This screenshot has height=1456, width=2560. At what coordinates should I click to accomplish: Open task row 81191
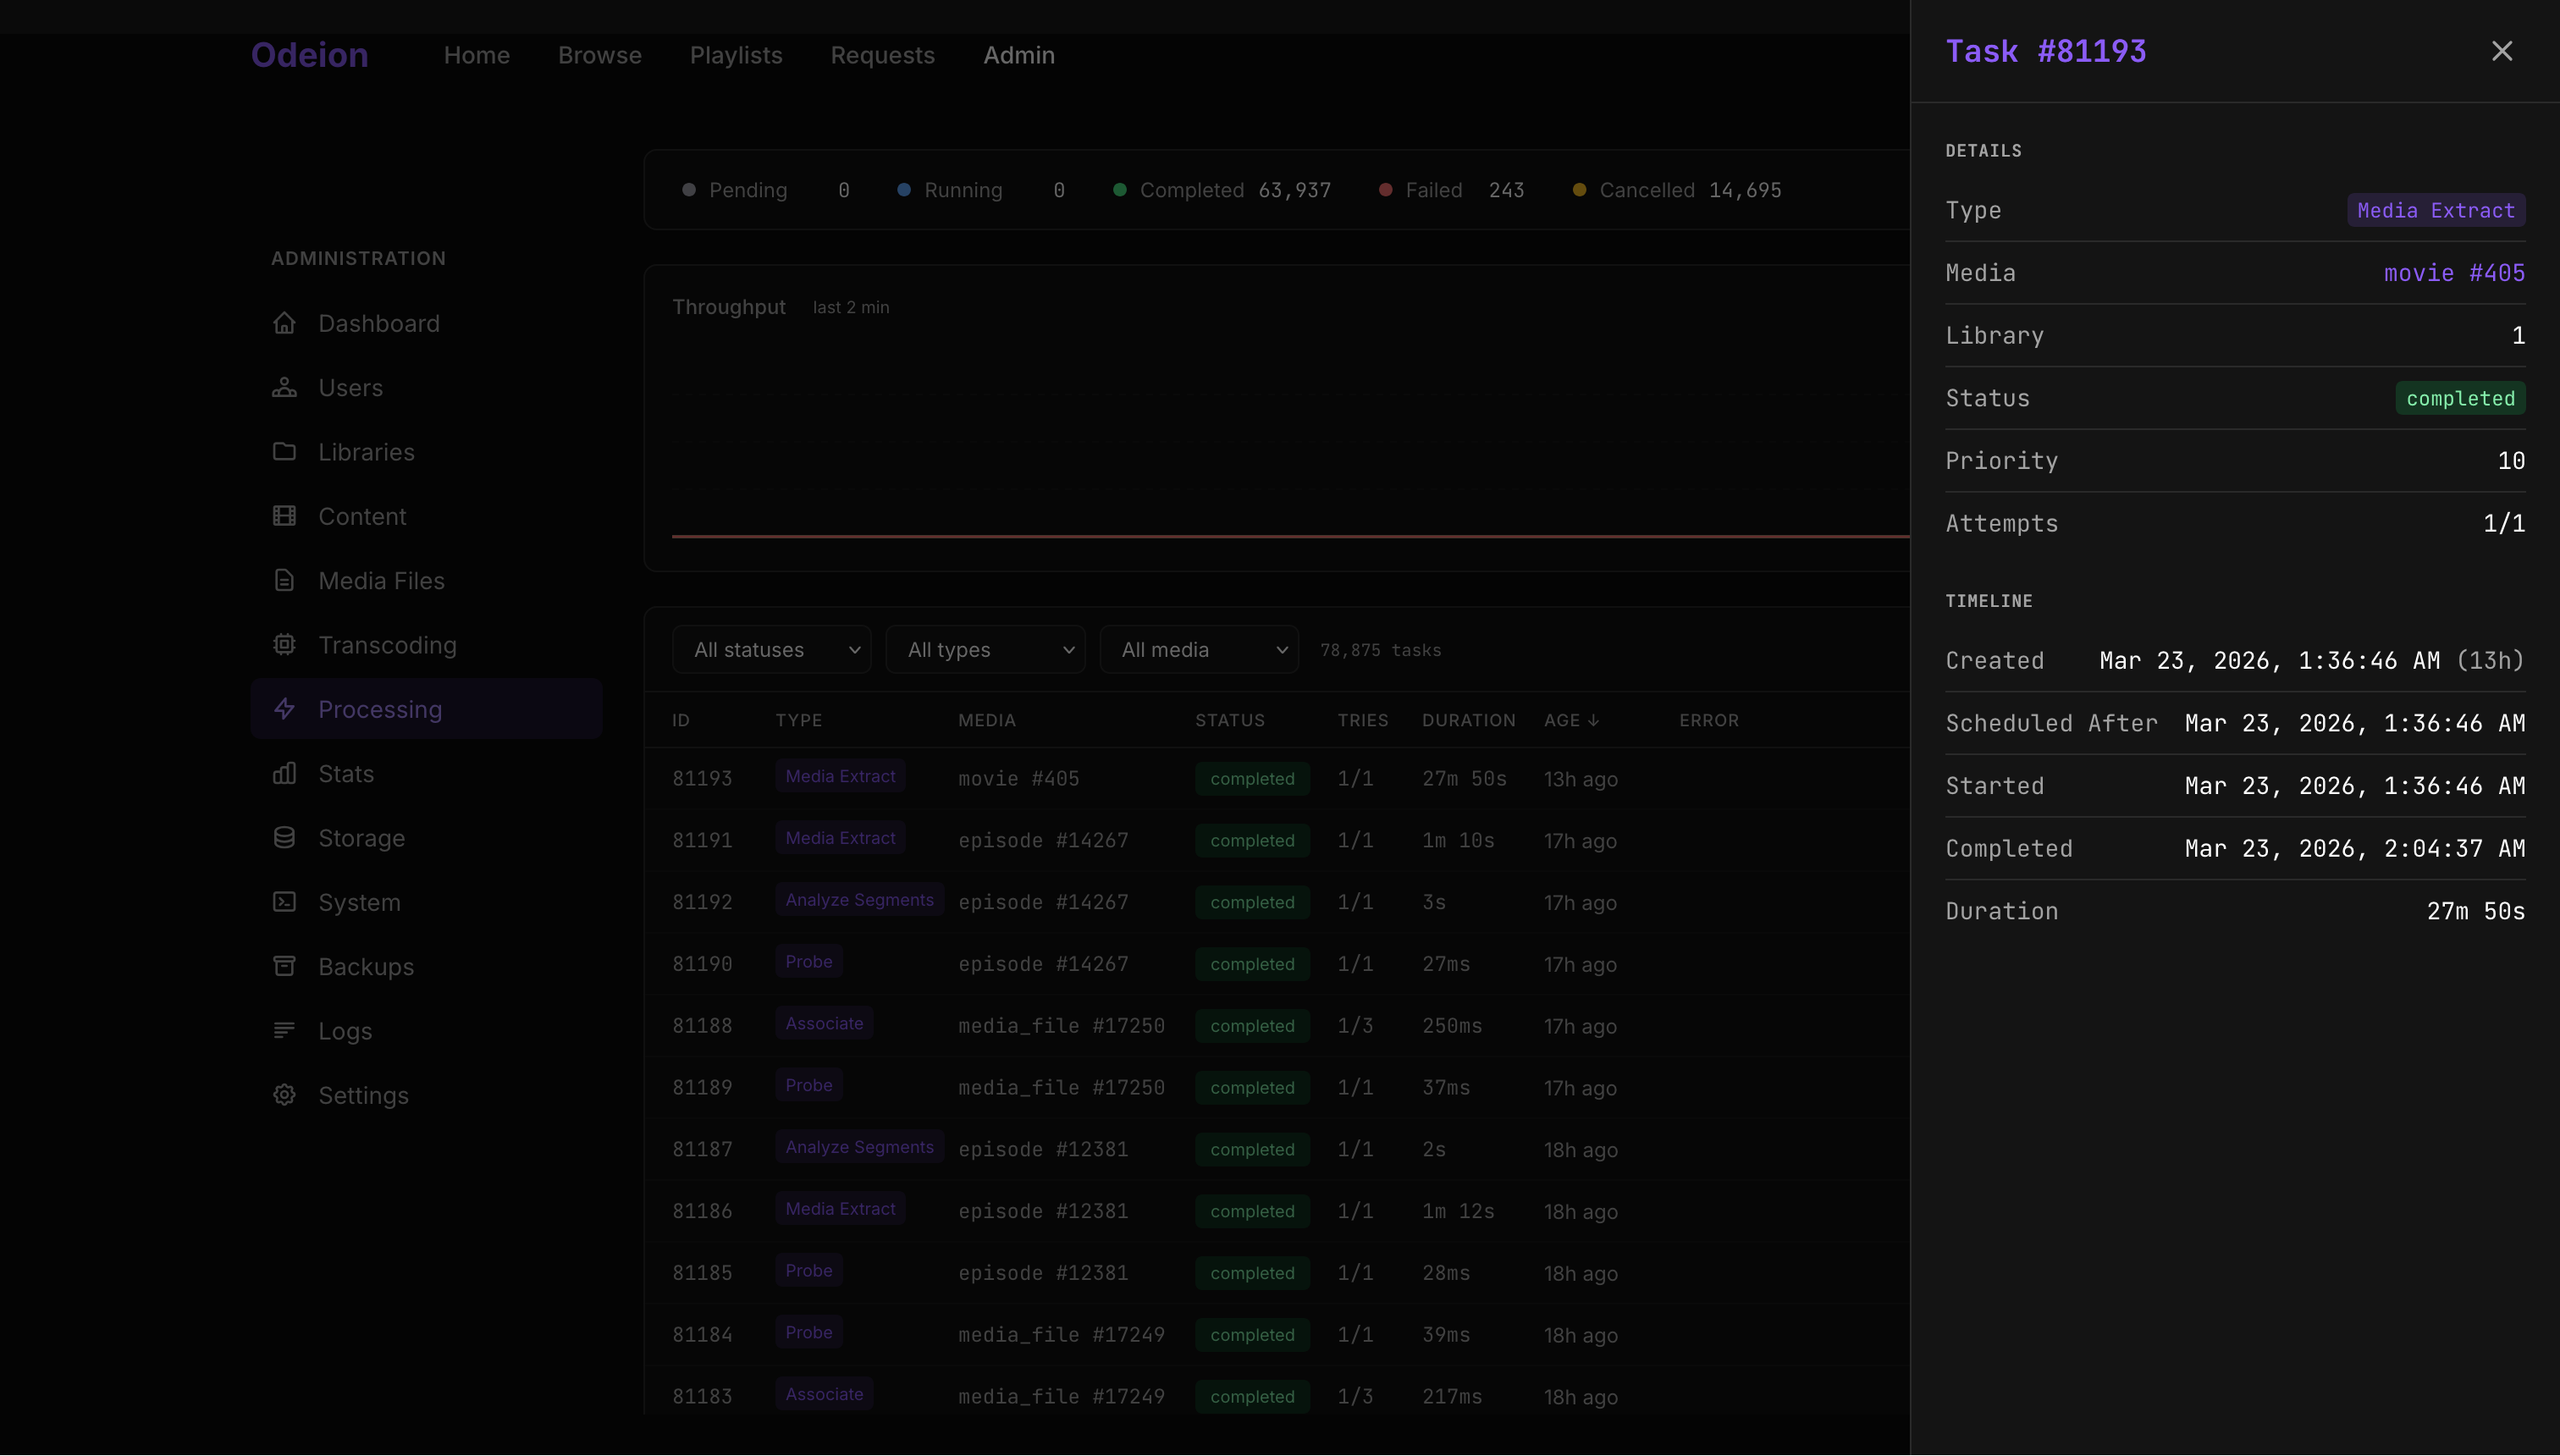pos(1277,840)
